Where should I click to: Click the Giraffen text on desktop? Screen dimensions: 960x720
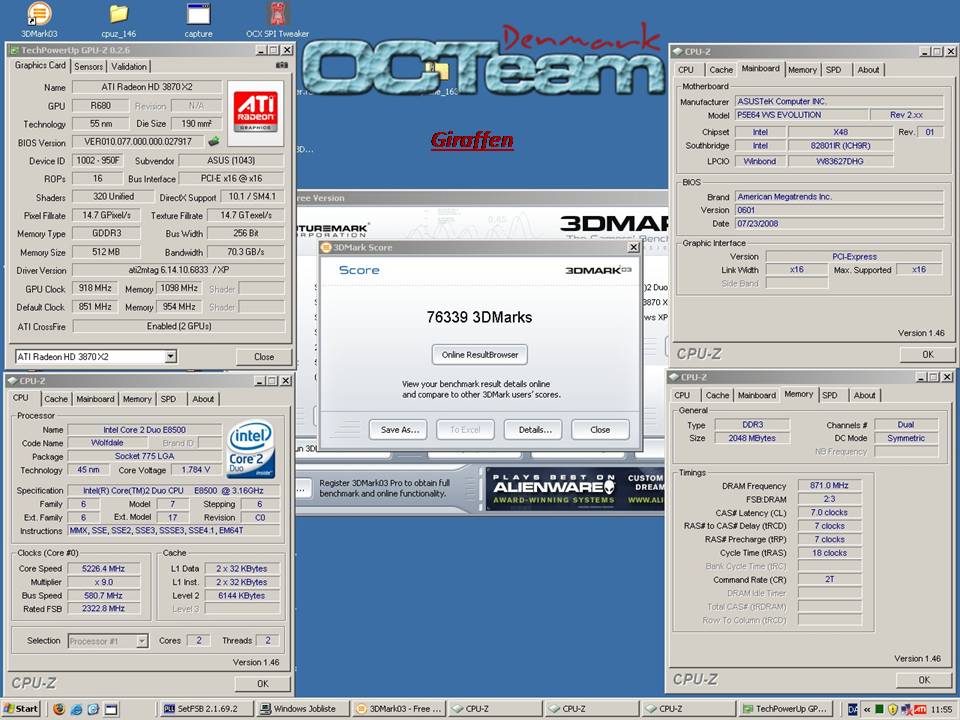(472, 140)
